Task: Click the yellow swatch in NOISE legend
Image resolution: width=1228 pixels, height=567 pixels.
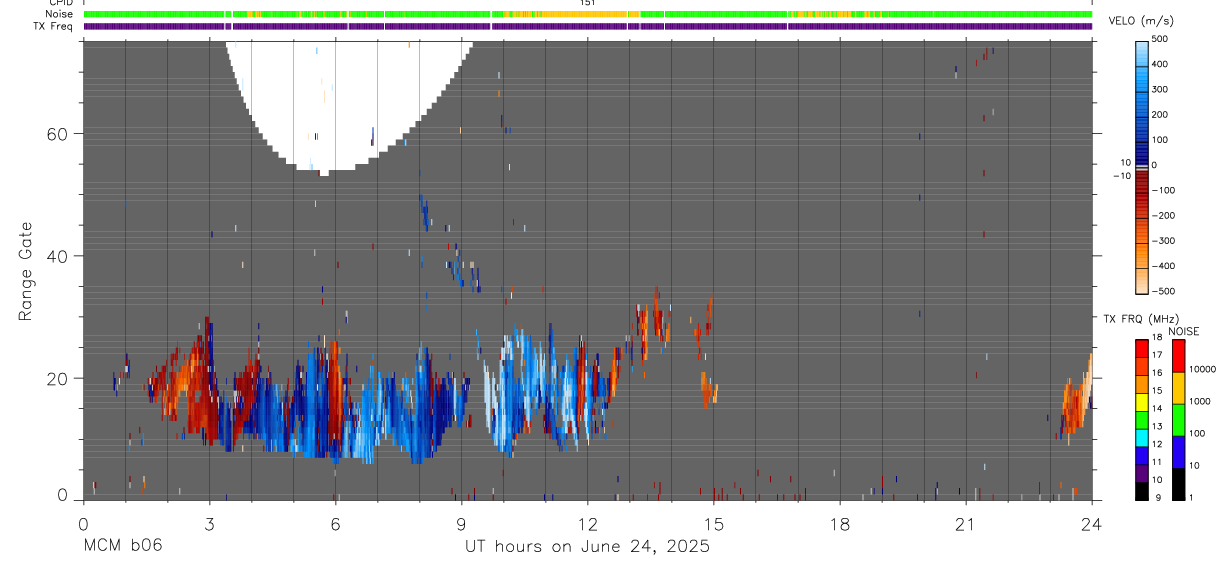Action: pyautogui.click(x=1178, y=388)
